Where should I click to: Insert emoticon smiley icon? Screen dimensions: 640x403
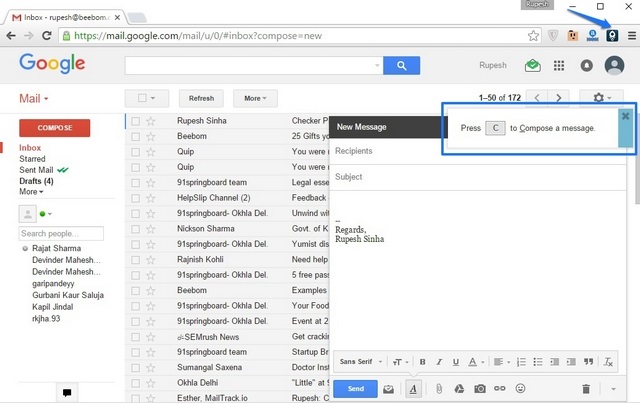(520, 389)
